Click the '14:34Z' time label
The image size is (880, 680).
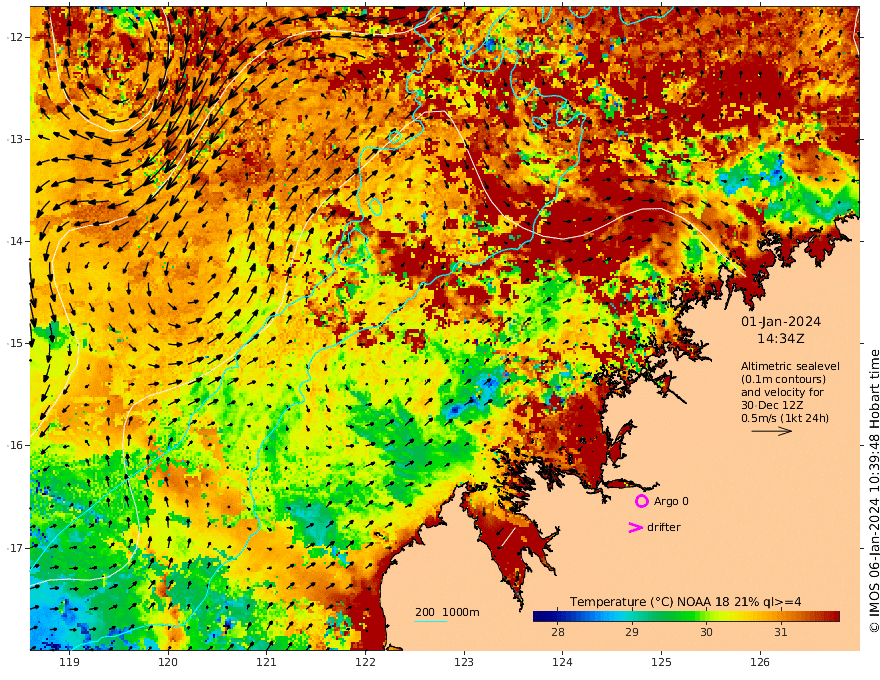tap(780, 339)
